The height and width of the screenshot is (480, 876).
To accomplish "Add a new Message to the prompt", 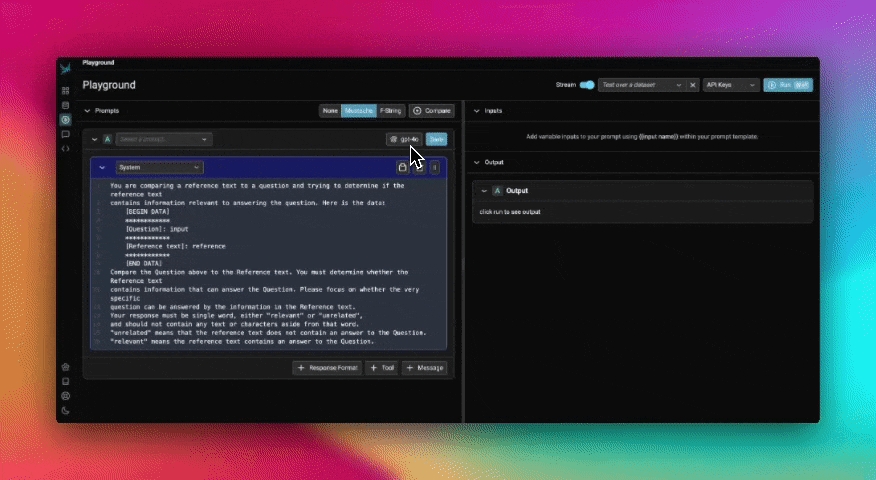I will click(424, 368).
